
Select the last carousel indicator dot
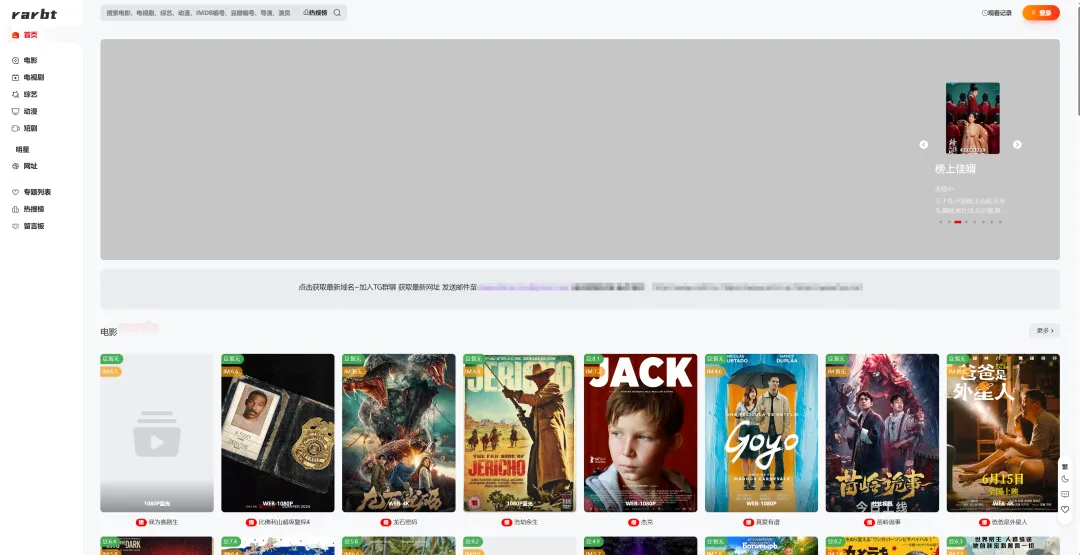1000,222
